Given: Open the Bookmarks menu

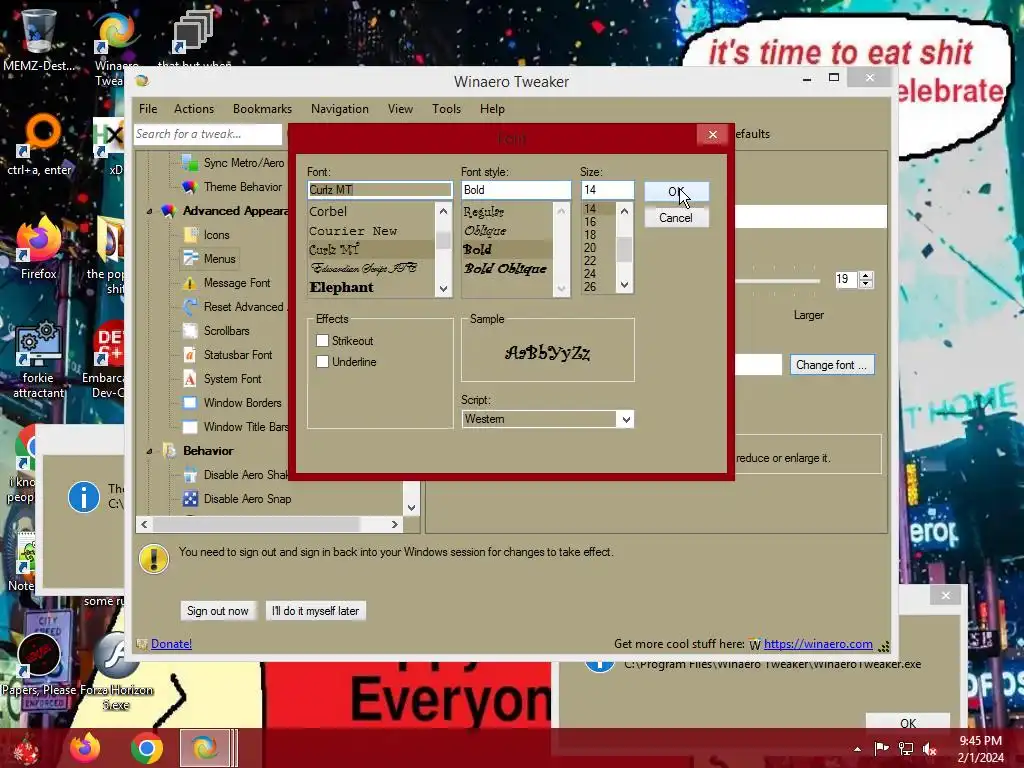Looking at the screenshot, I should (x=263, y=109).
